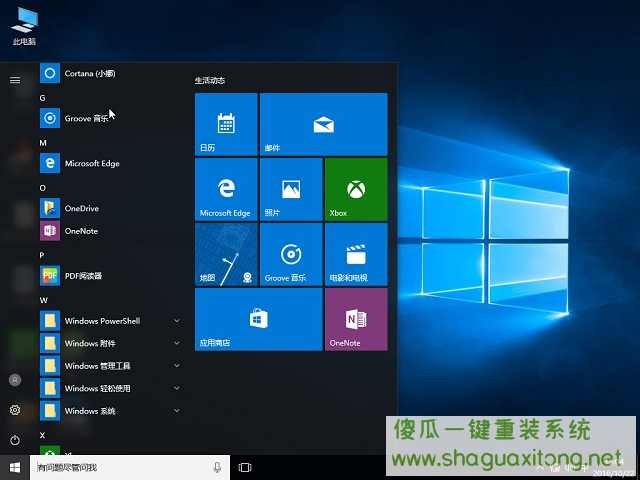Open the 日历 calendar tile
Image resolution: width=640 pixels, height=480 pixels.
tap(226, 124)
